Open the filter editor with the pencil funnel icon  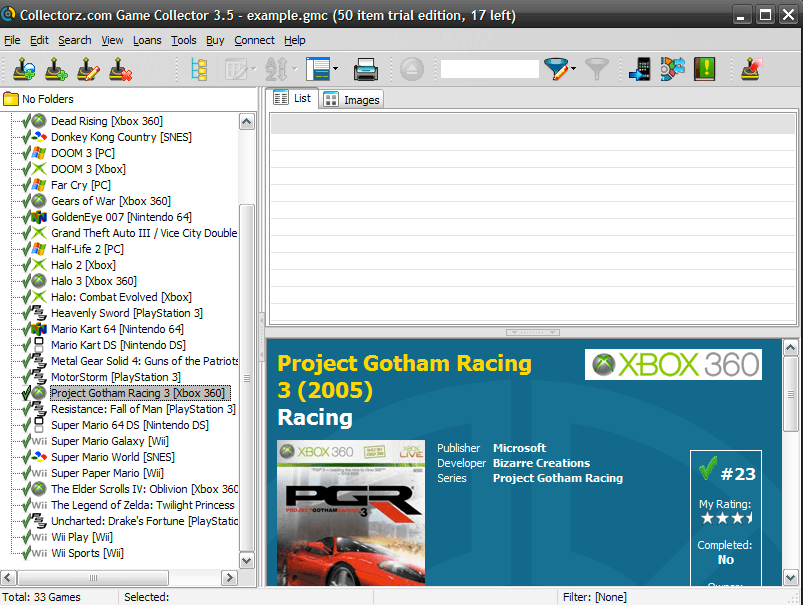(556, 69)
